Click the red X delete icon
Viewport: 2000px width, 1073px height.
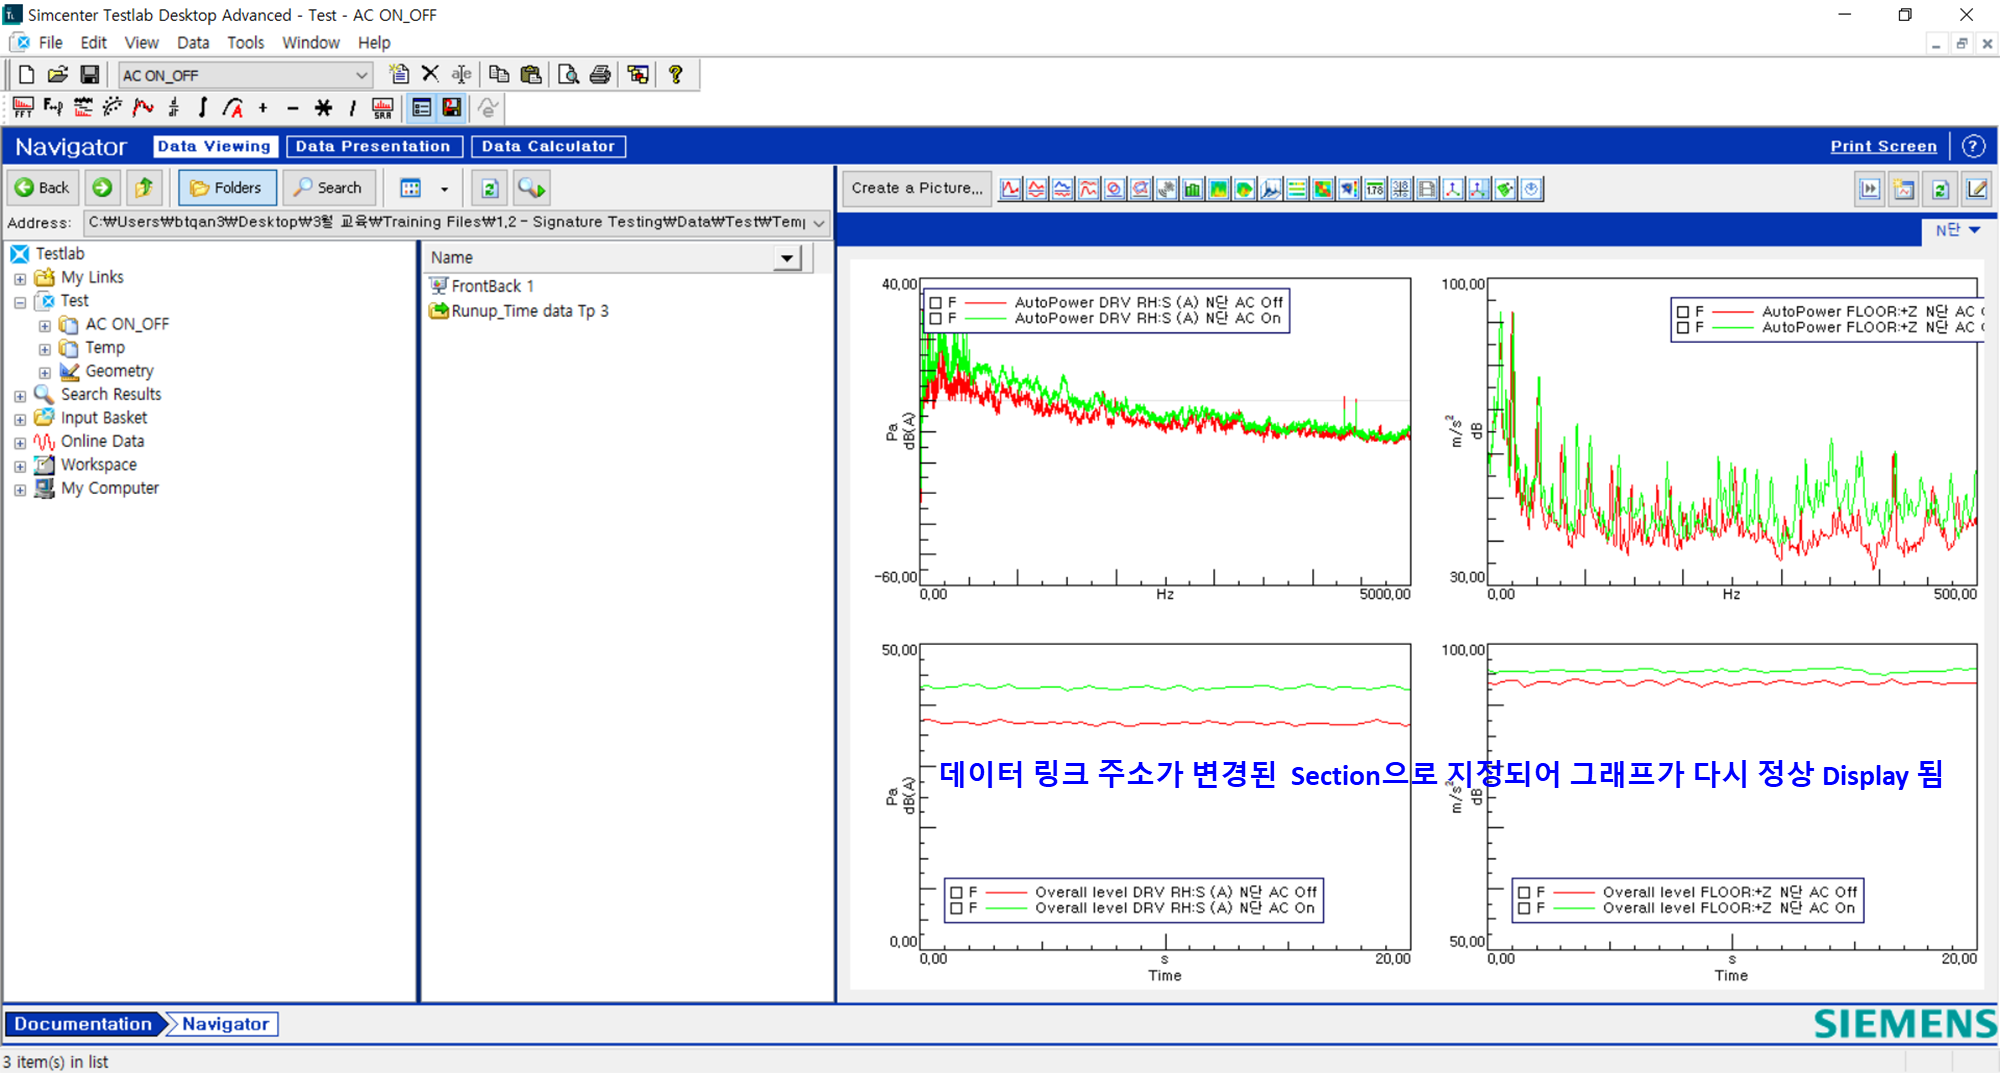430,74
